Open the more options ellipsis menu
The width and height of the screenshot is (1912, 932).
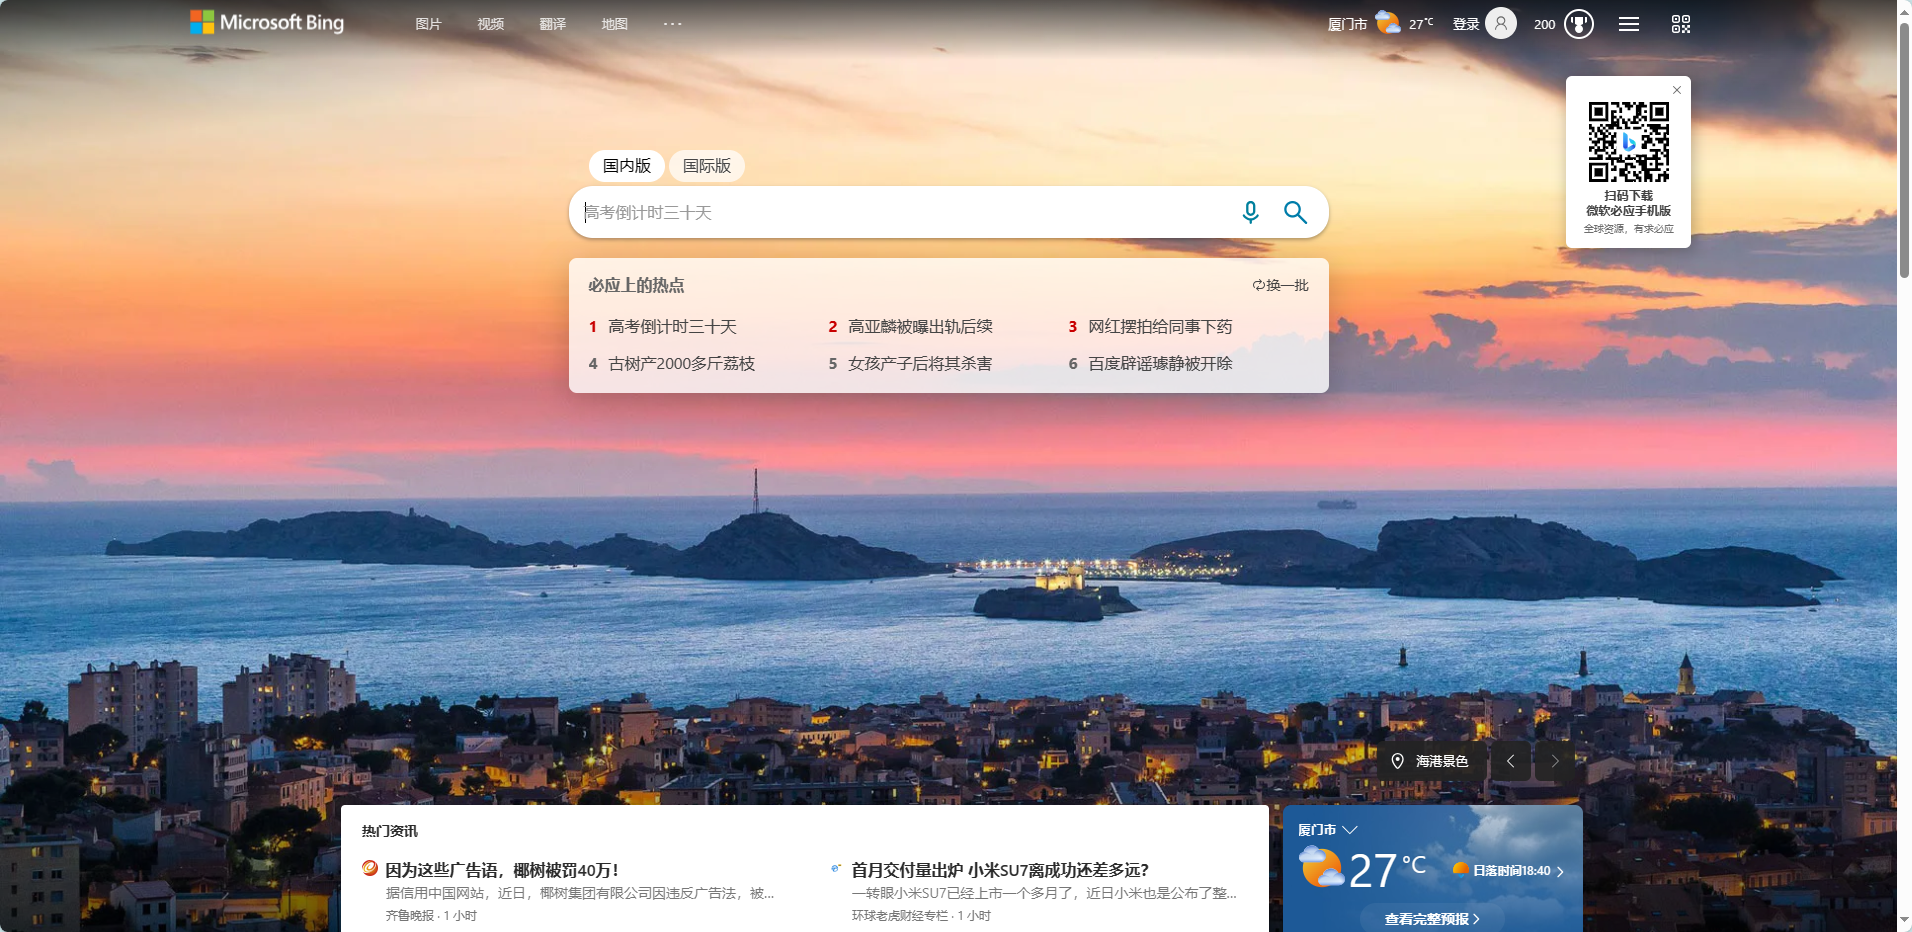[x=672, y=24]
